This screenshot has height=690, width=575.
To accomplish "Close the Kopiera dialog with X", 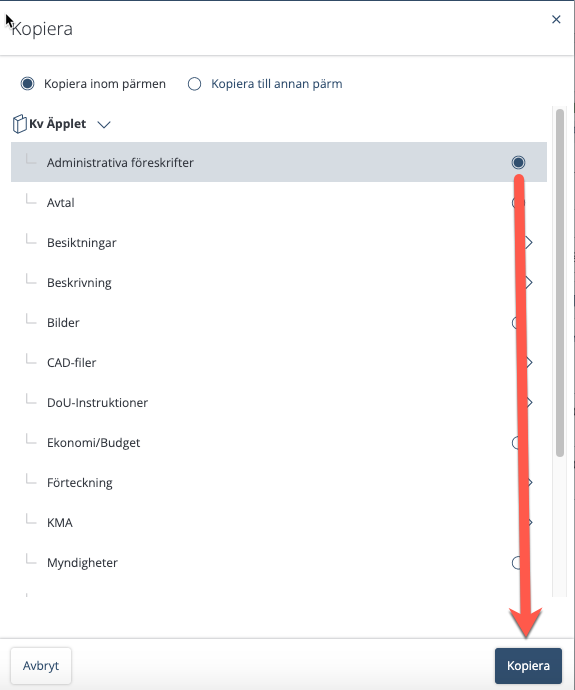I will [x=556, y=19].
